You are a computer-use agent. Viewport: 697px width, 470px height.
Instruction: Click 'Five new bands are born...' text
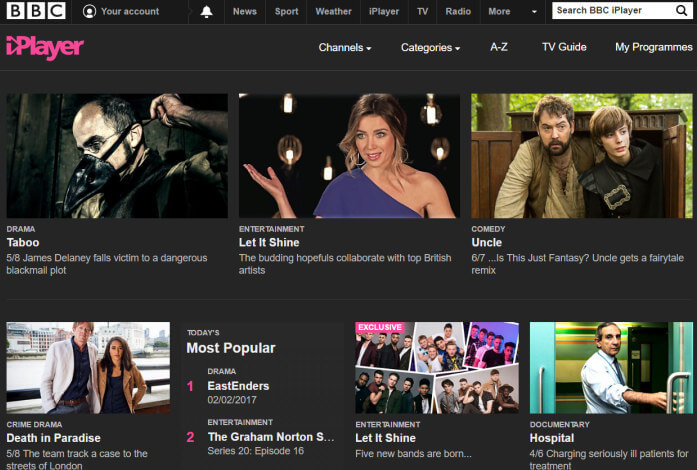tap(413, 454)
